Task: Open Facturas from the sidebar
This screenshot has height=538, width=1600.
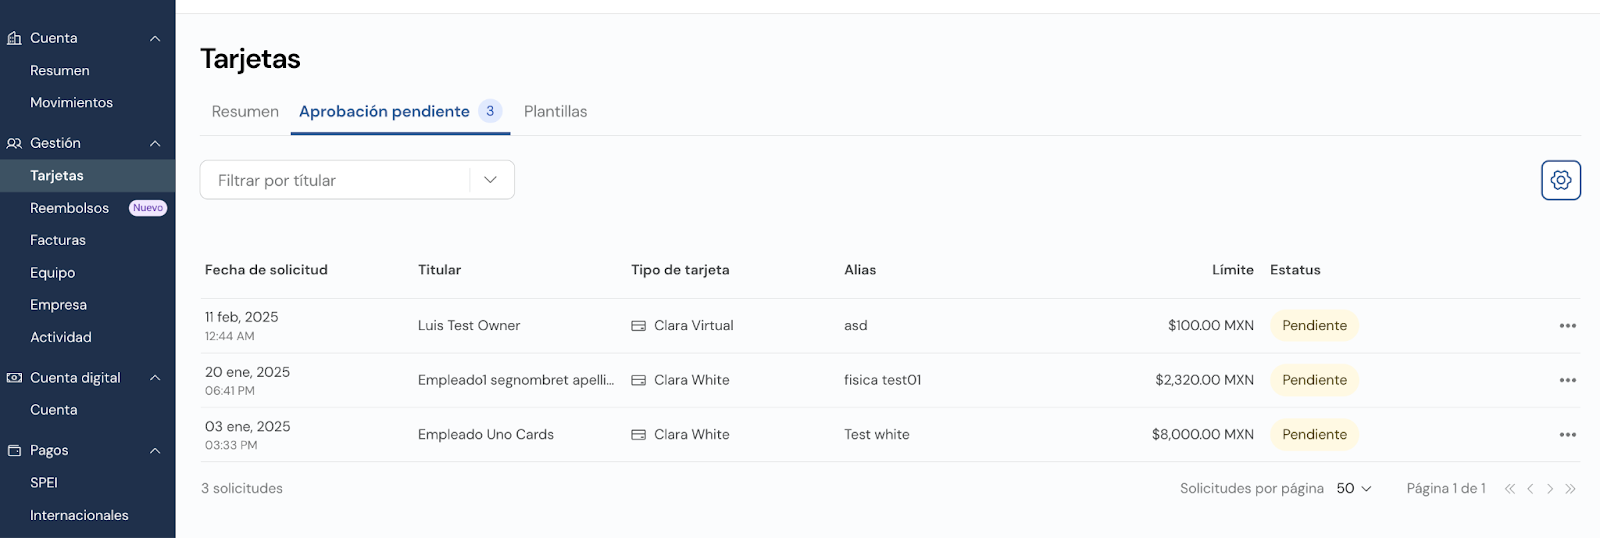Action: pyautogui.click(x=58, y=240)
